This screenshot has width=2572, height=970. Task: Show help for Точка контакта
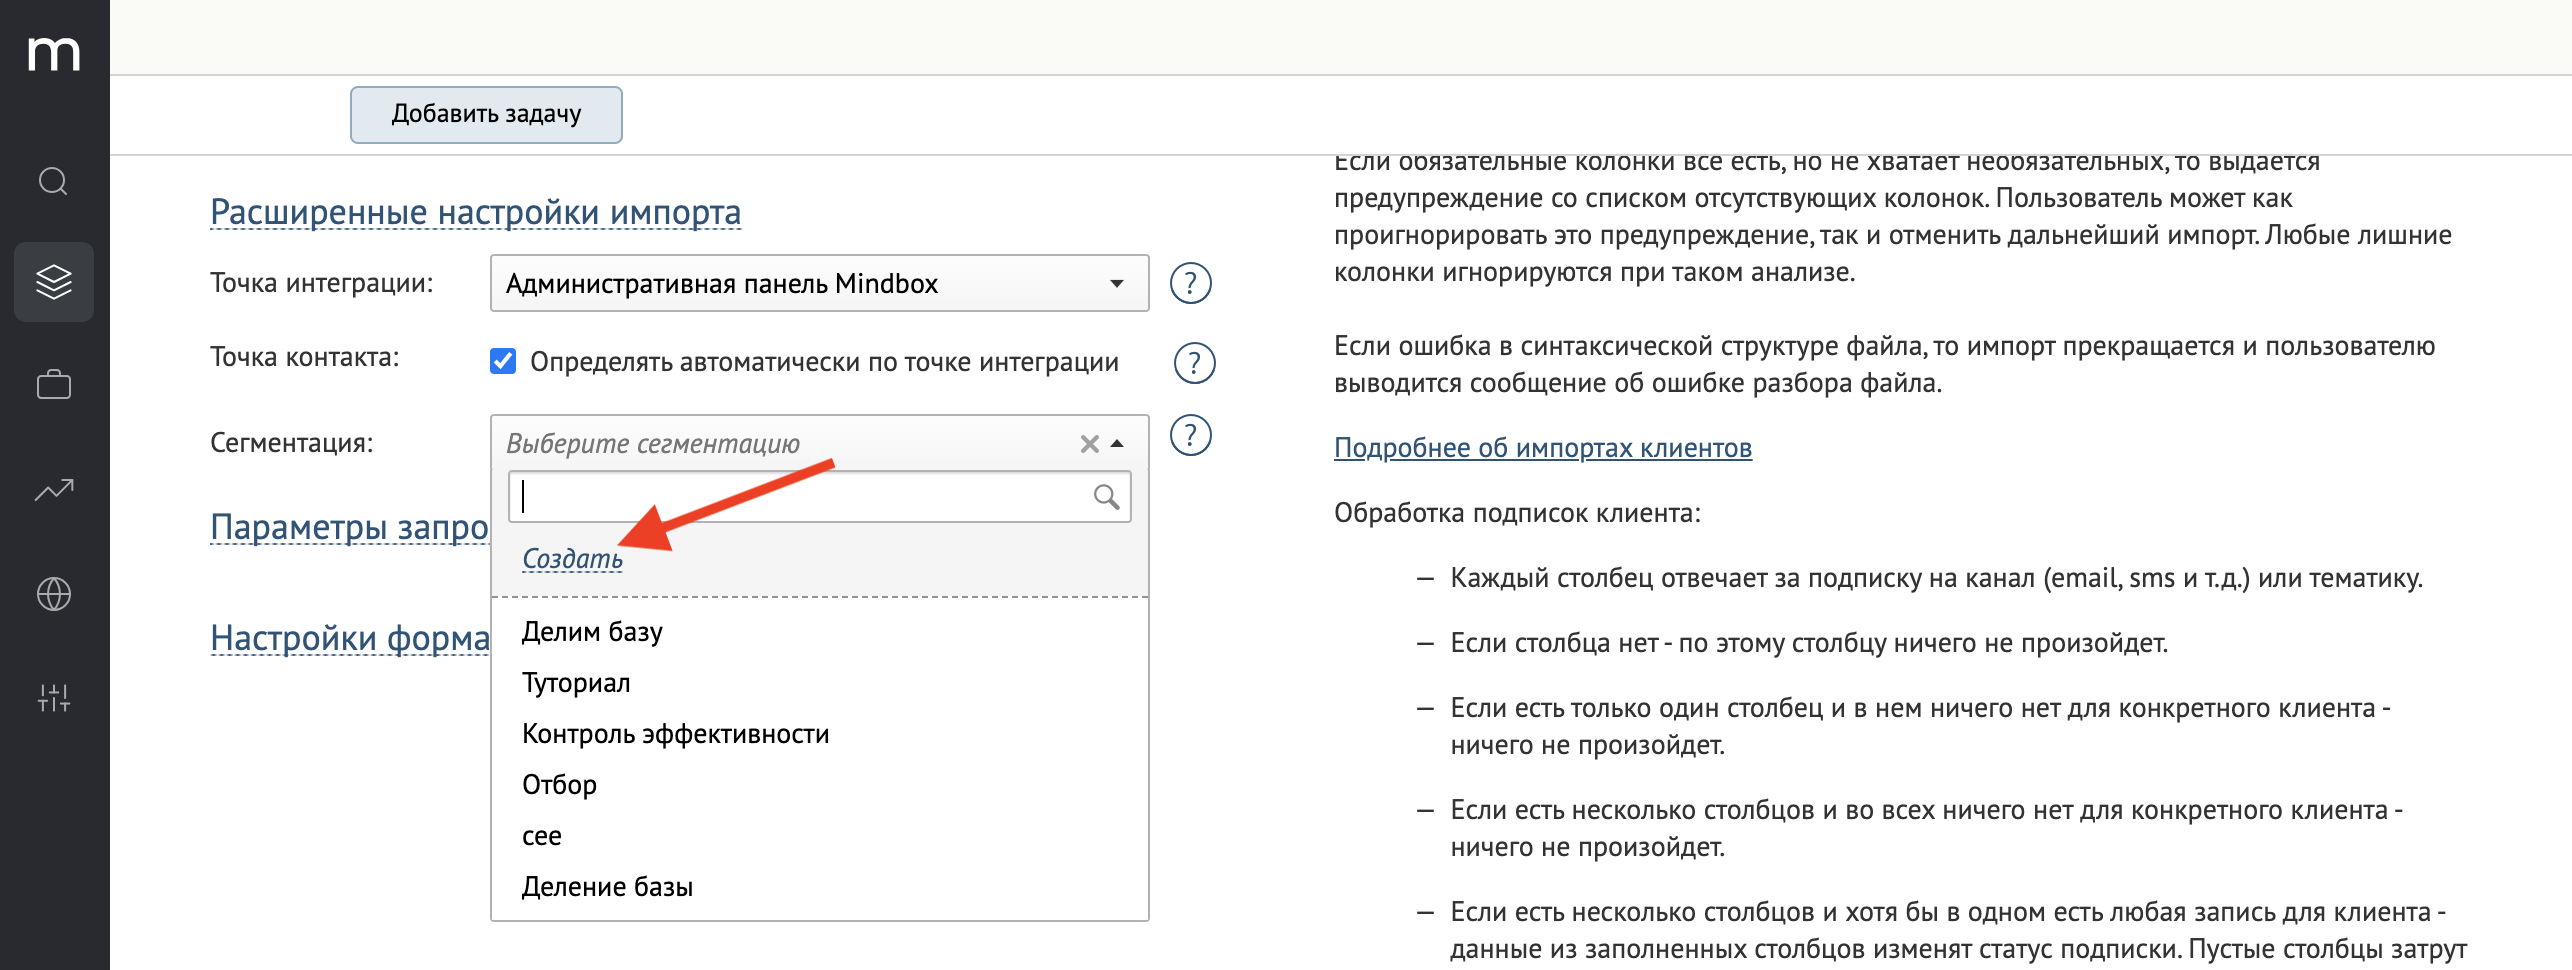click(1194, 363)
